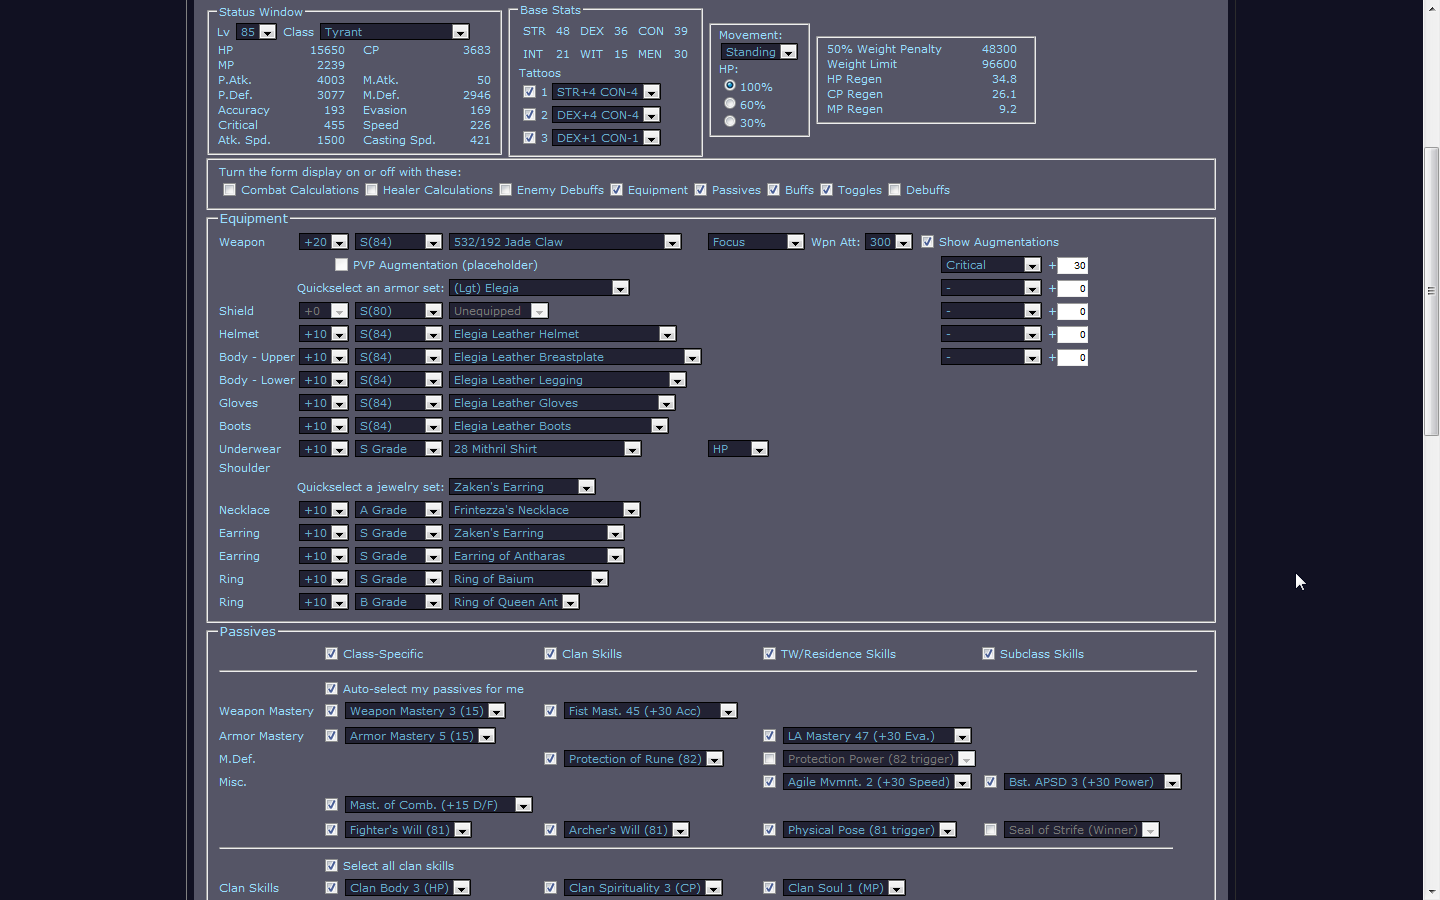The image size is (1440, 900).
Task: Open the Elegia Leather Breastplate dropdown
Action: pos(575,357)
